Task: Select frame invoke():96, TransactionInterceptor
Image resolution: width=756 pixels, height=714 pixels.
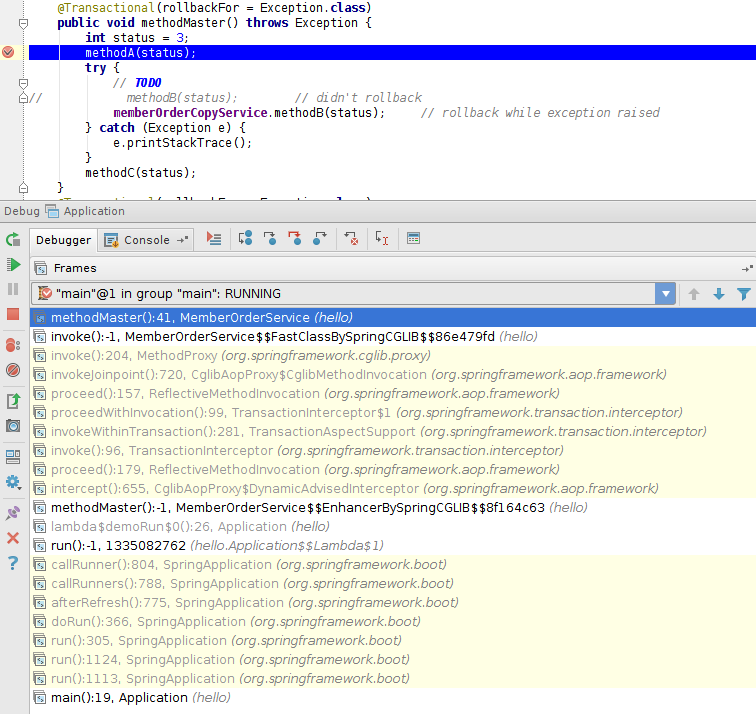Action: coord(393,451)
